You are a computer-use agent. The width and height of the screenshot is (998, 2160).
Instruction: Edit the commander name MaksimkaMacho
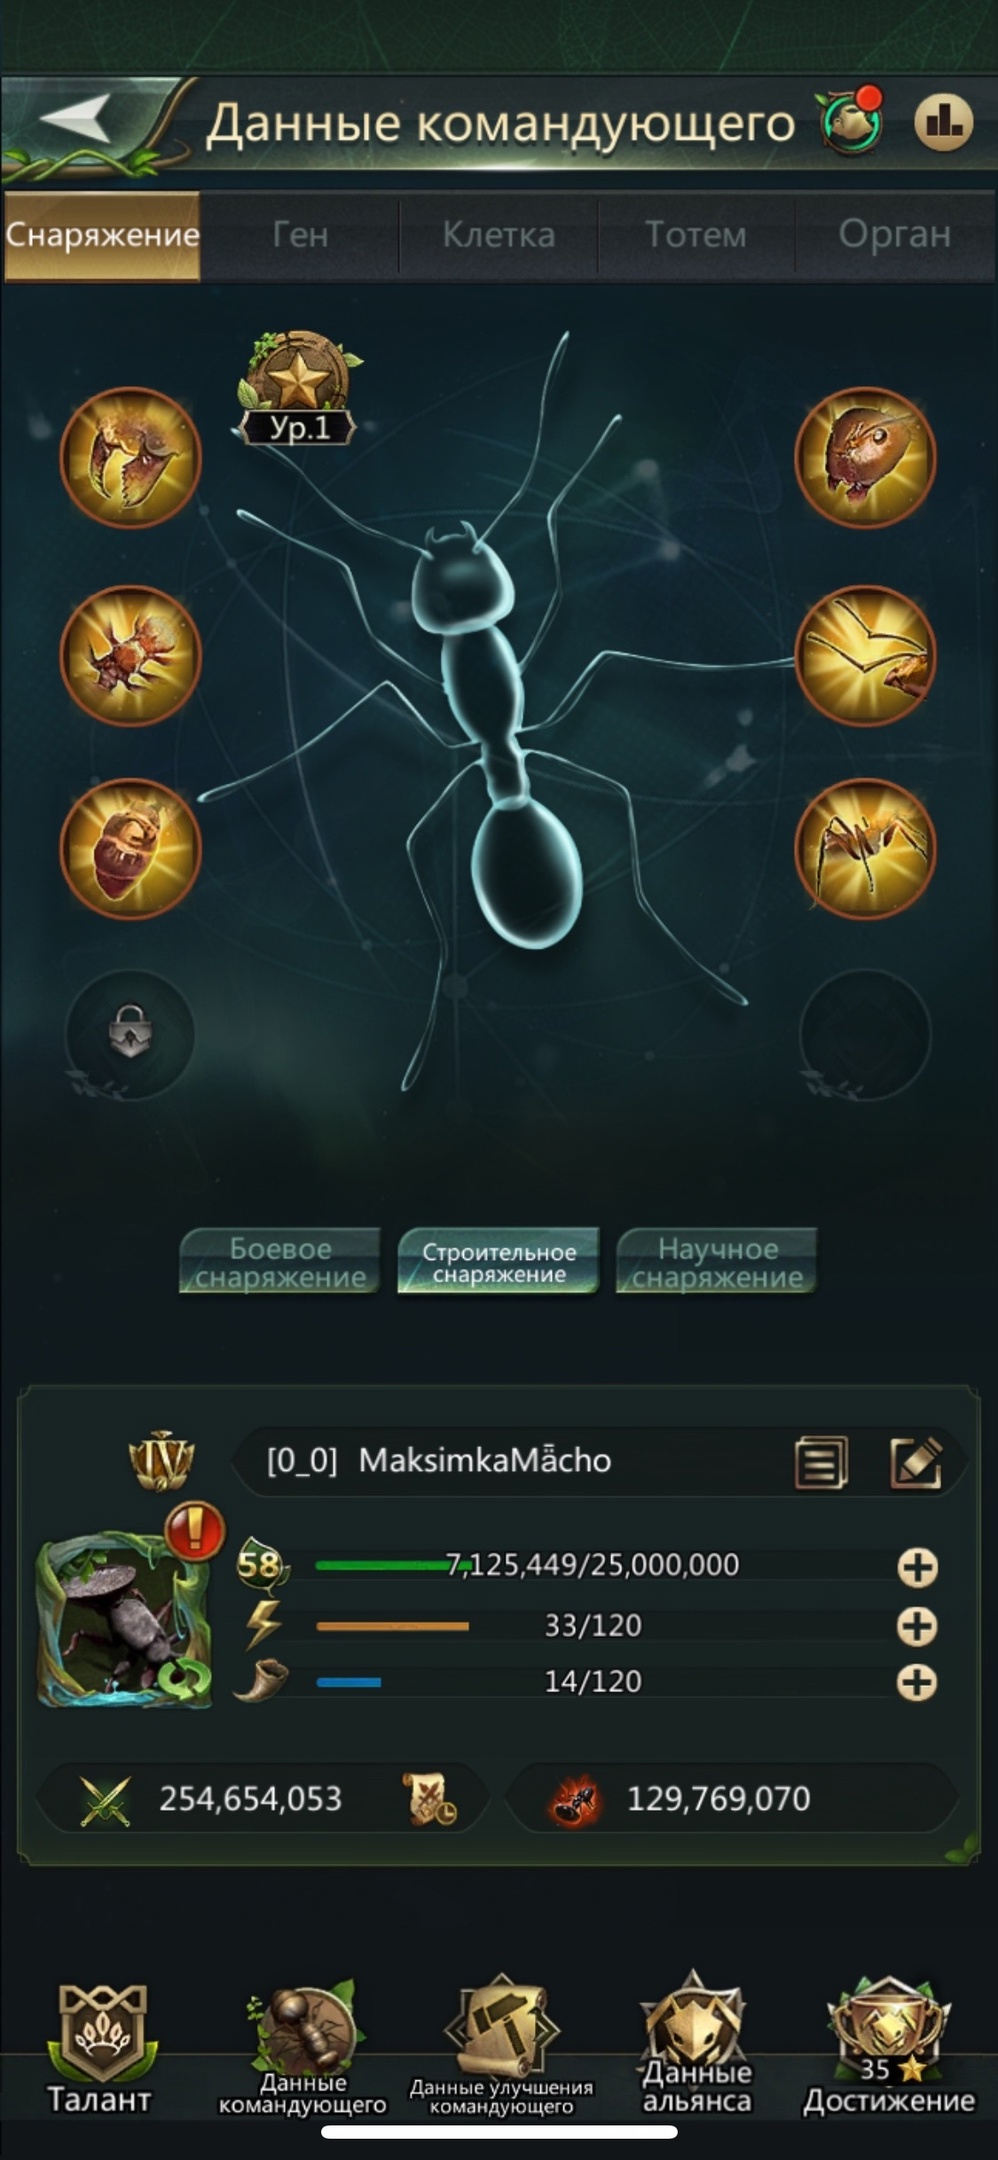point(915,1462)
